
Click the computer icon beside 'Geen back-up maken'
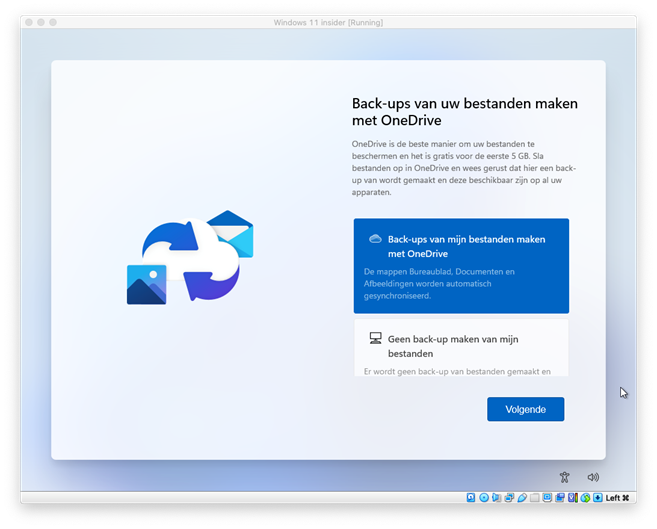click(x=375, y=338)
